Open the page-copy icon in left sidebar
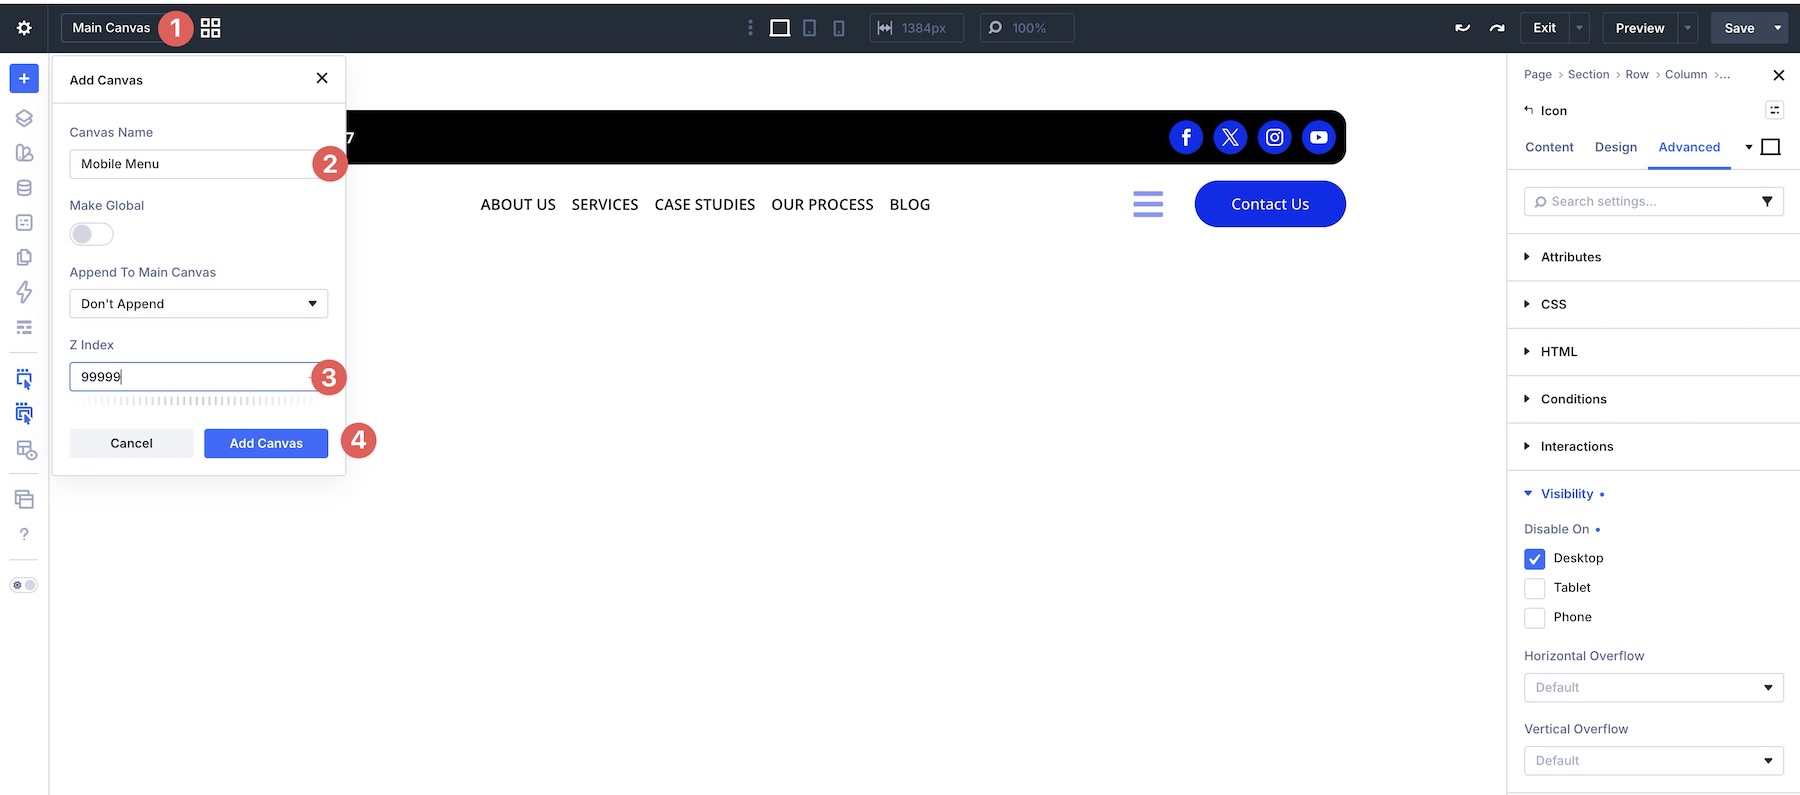Viewport: 1800px width, 795px height. 24,257
